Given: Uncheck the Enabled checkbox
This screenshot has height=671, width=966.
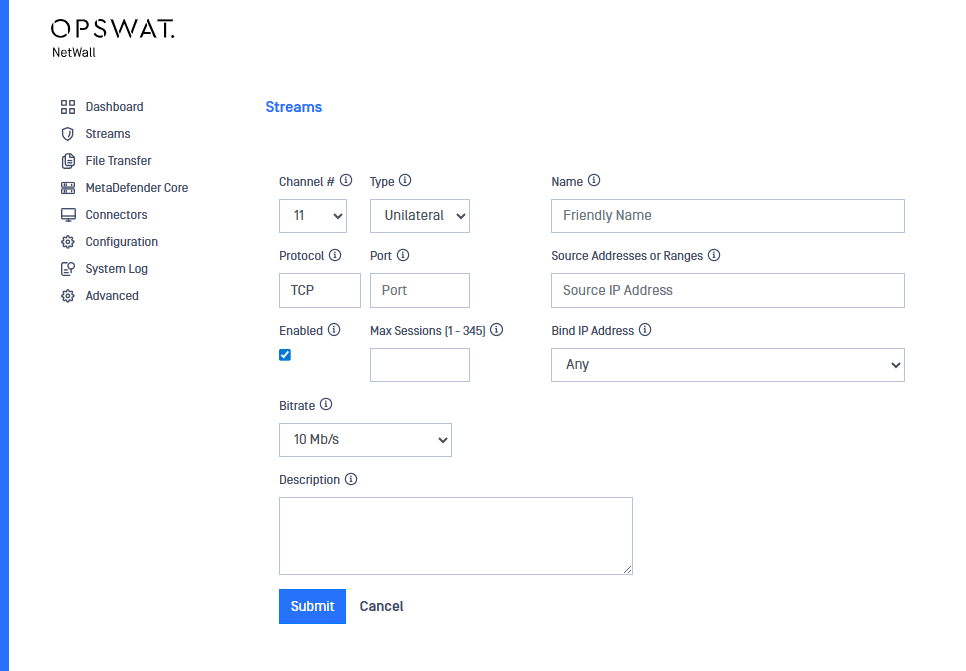Looking at the screenshot, I should tap(285, 355).
